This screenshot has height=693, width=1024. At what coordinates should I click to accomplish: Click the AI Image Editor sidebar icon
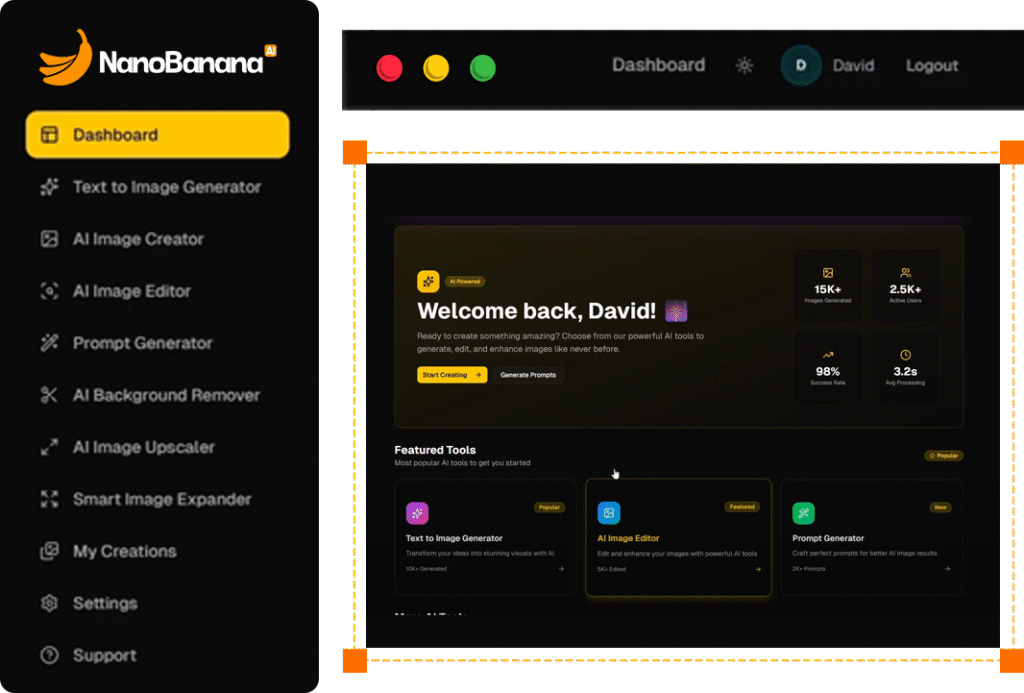point(49,291)
